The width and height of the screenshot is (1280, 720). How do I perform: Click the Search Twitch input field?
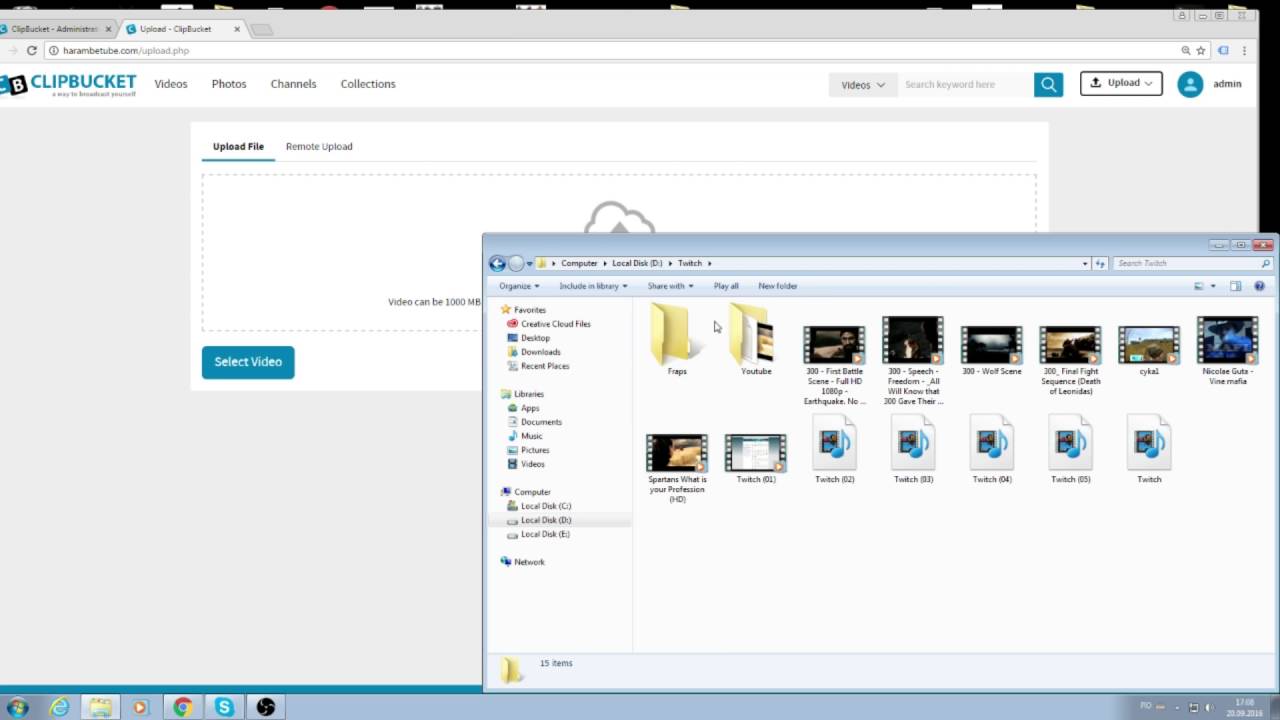(1192, 263)
